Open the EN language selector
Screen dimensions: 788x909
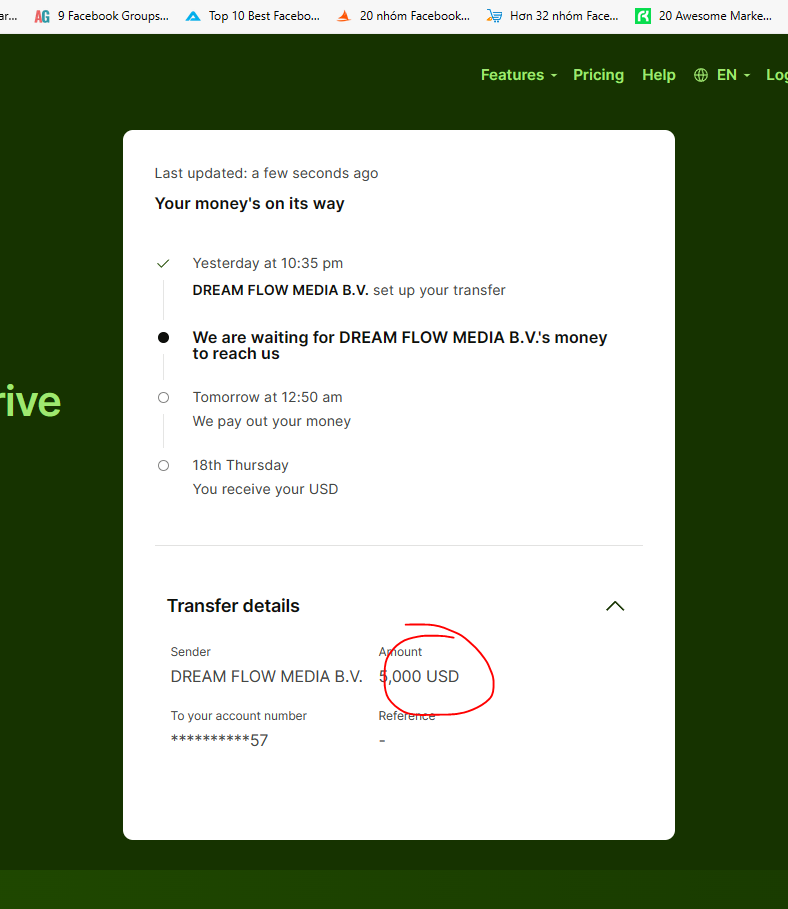click(x=733, y=75)
